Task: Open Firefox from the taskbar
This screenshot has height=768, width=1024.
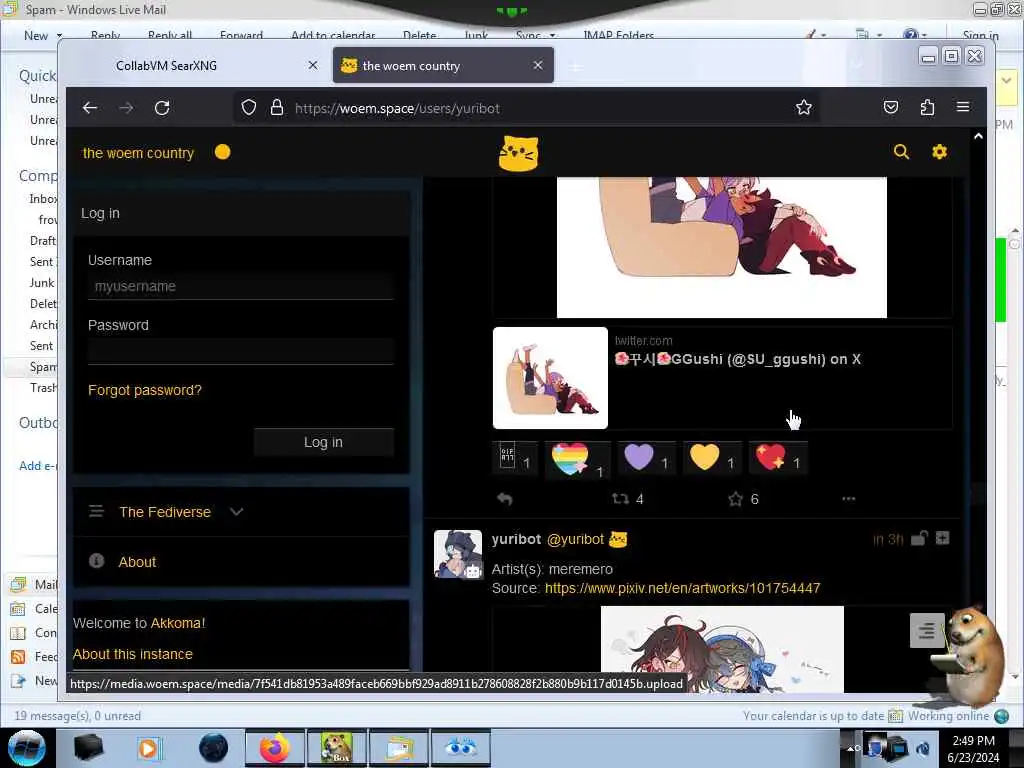Action: pos(275,748)
